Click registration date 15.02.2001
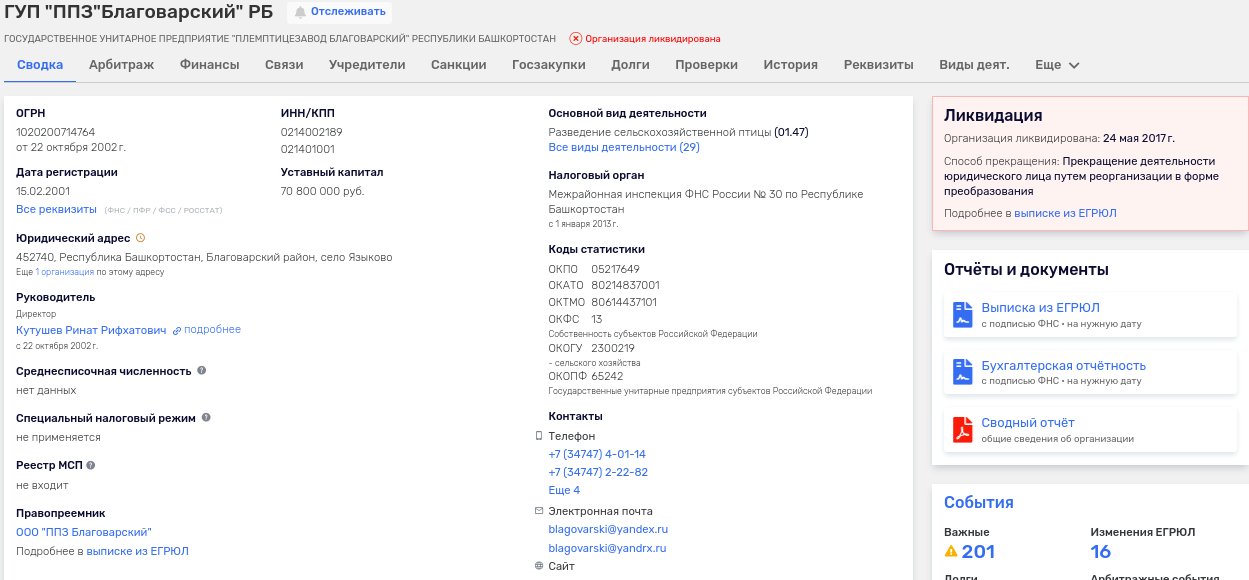Viewport: 1249px width, 580px height. (43, 190)
